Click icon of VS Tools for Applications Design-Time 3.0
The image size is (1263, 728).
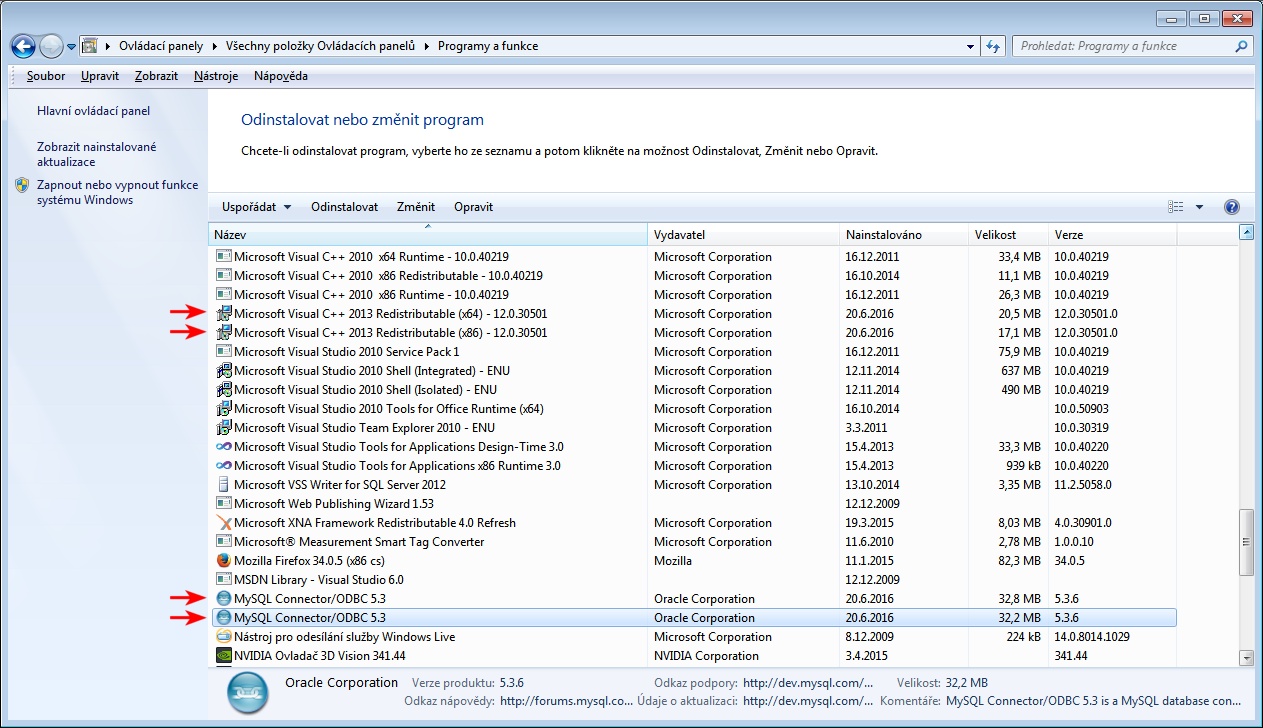click(x=224, y=447)
